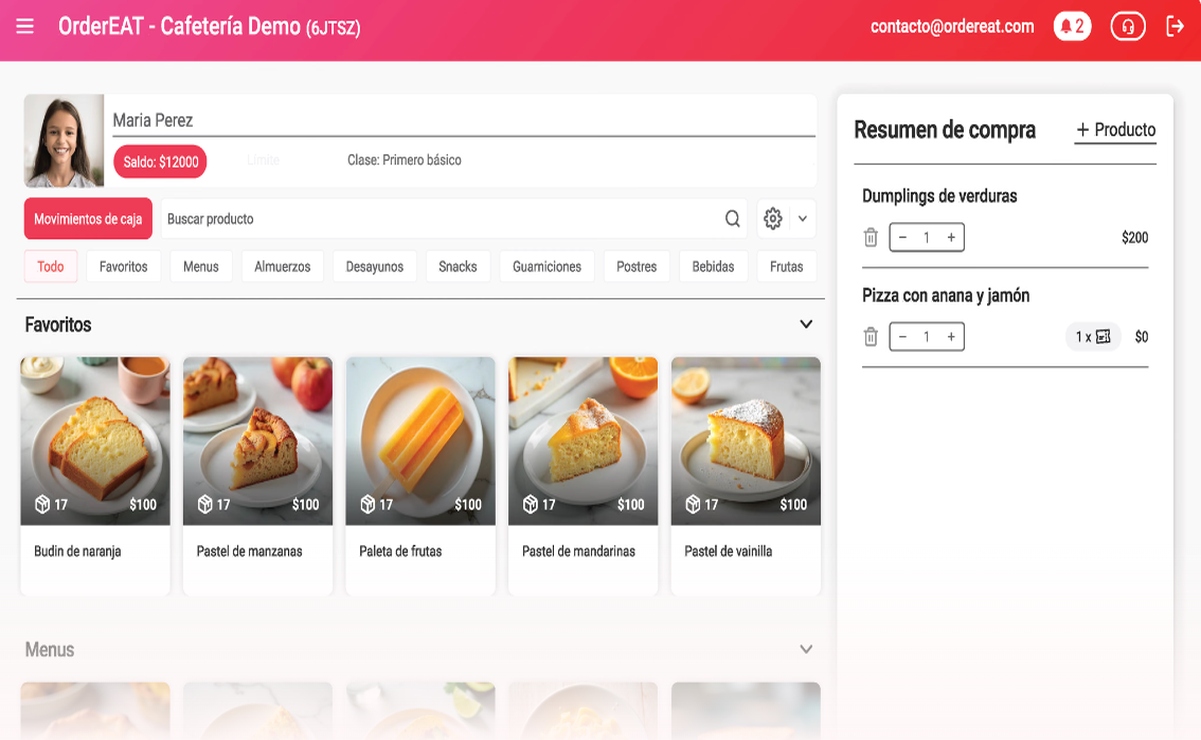Show the Desayunos category
The width and height of the screenshot is (1201, 740).
[375, 267]
